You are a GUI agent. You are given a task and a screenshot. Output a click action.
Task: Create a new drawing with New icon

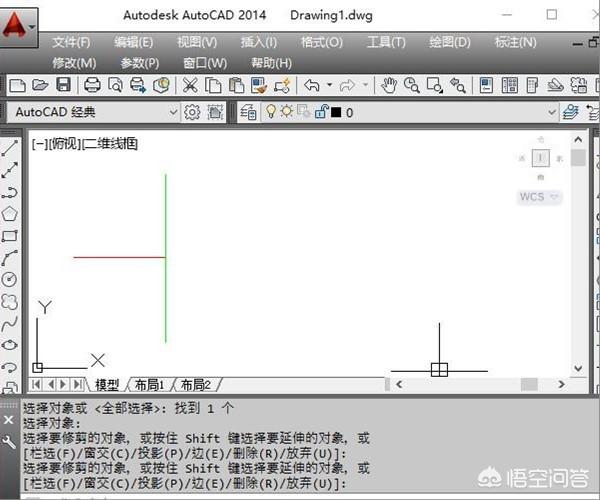coord(17,85)
